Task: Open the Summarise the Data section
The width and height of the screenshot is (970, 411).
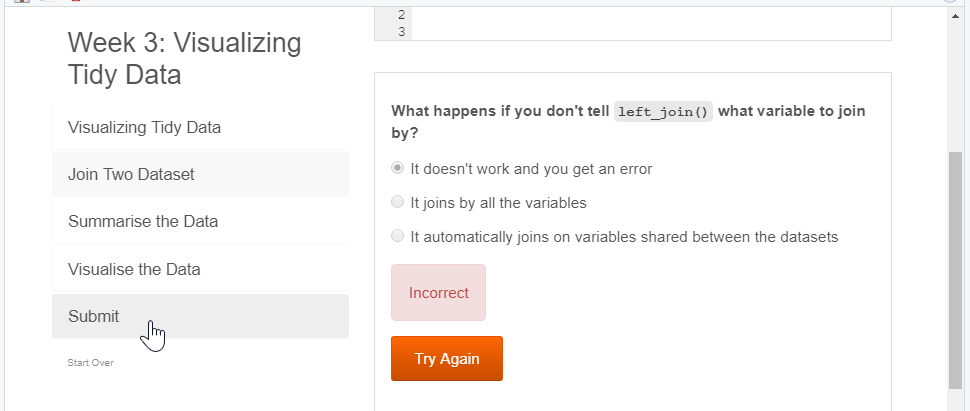Action: coord(200,222)
